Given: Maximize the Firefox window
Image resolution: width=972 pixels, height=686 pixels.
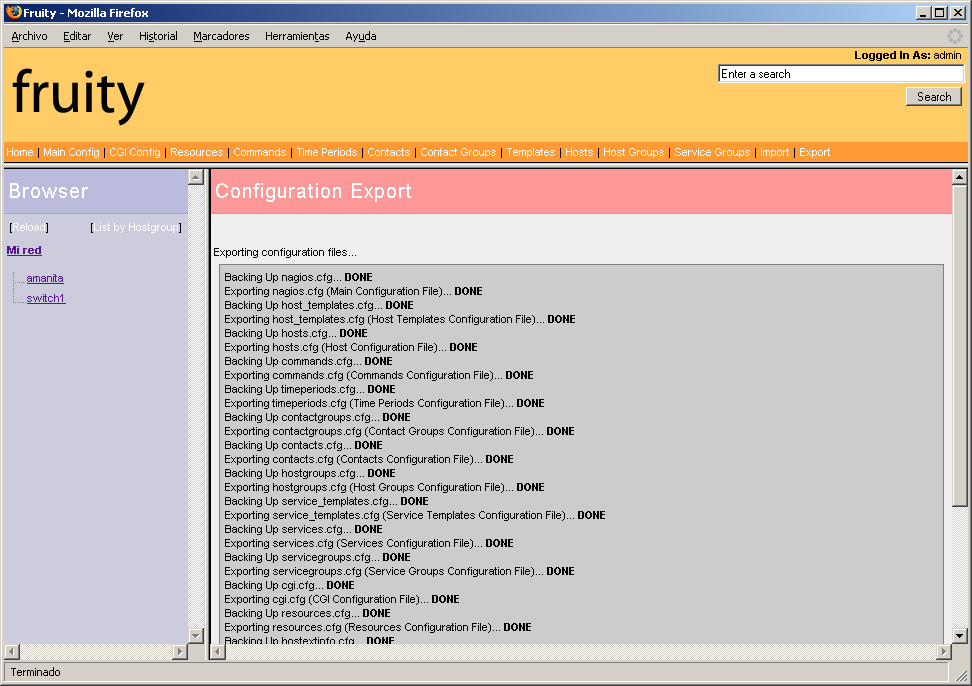Looking at the screenshot, I should 940,12.
